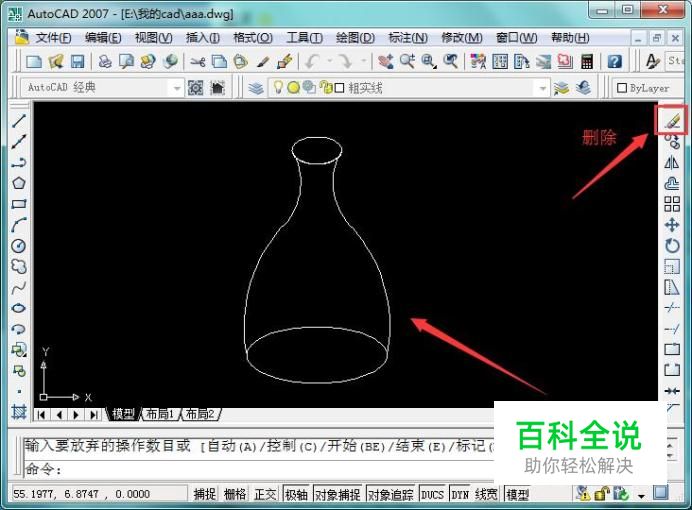Click the Mirror tool
Screen dimensions: 692x510
(672, 162)
